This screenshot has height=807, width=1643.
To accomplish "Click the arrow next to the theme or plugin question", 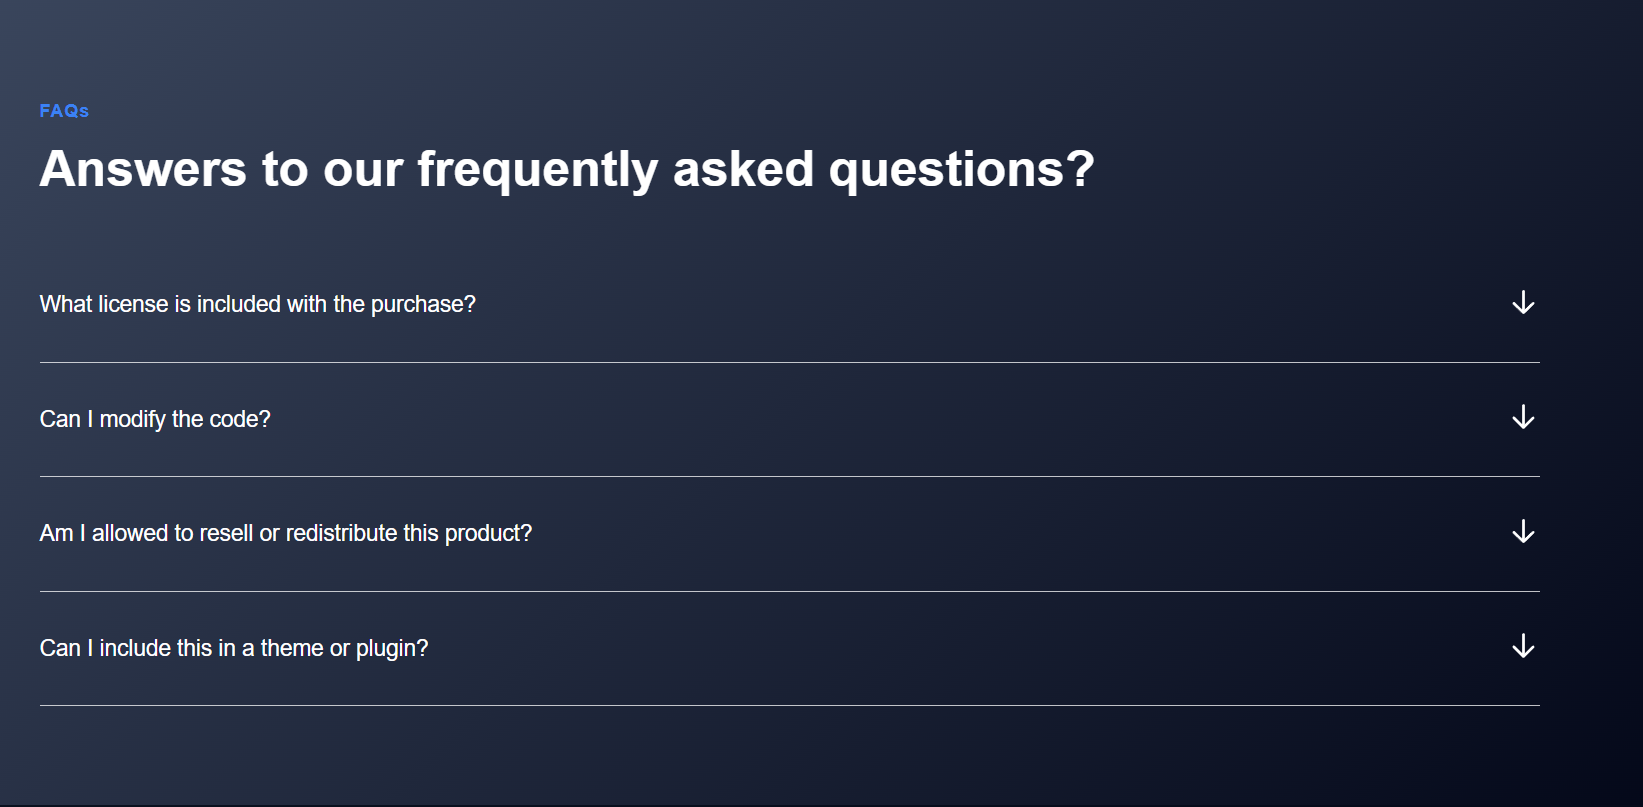I will tap(1522, 647).
